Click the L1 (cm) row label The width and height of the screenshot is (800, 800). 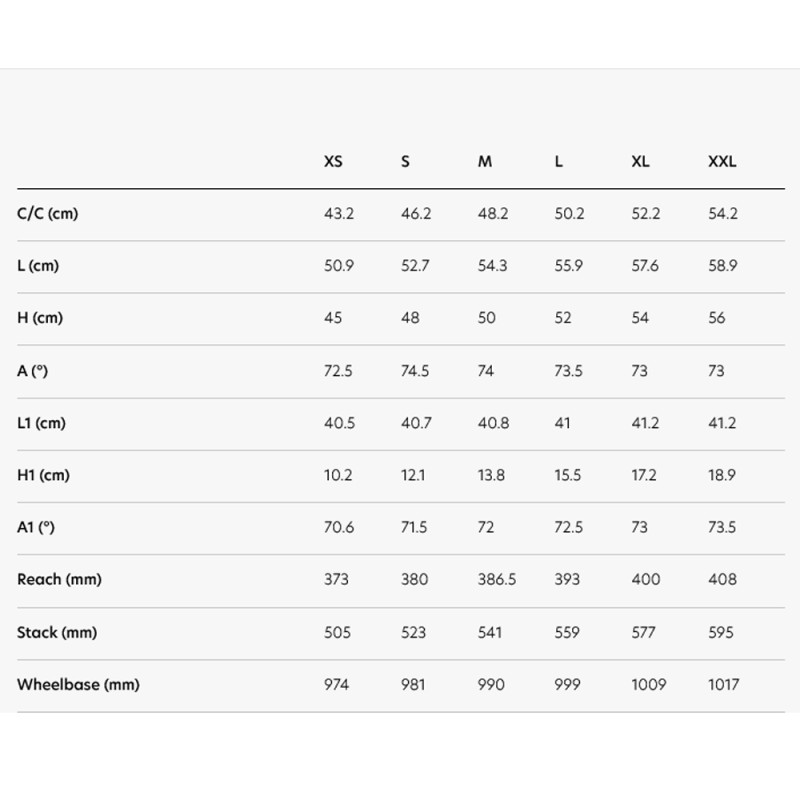tap(41, 423)
